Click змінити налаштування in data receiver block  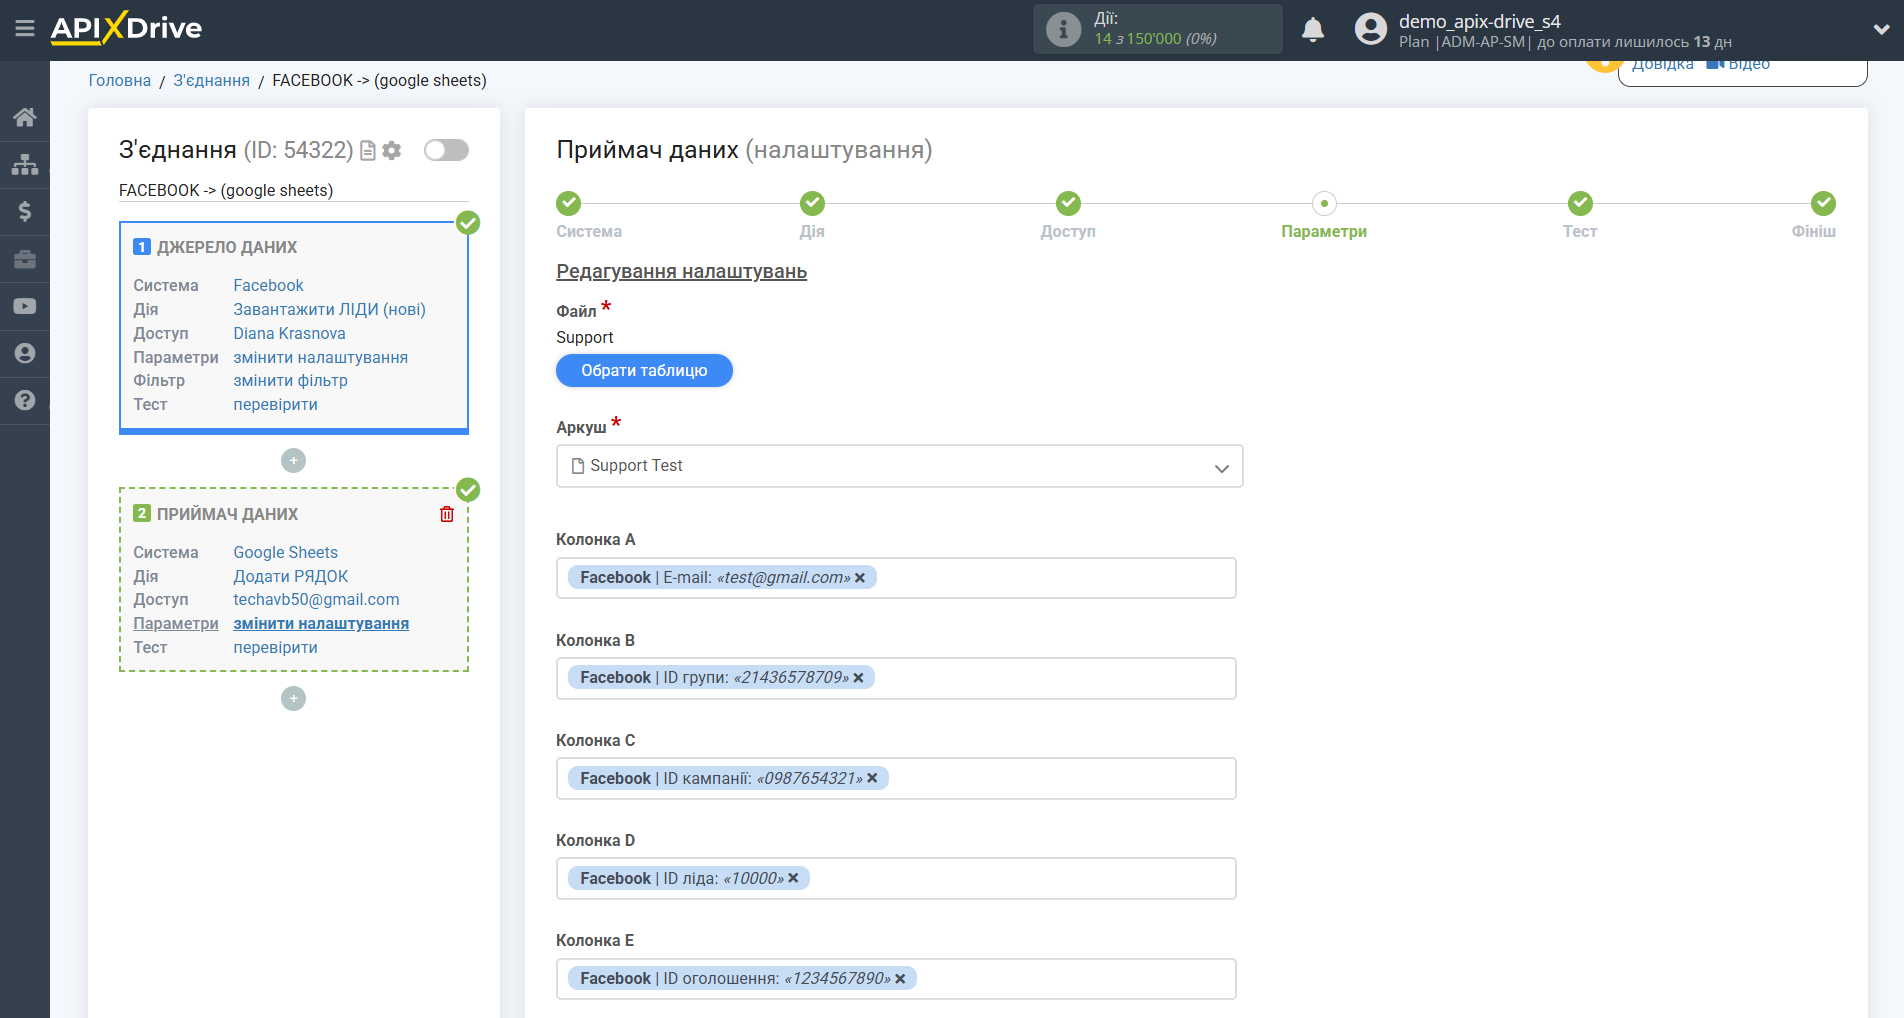point(321,624)
